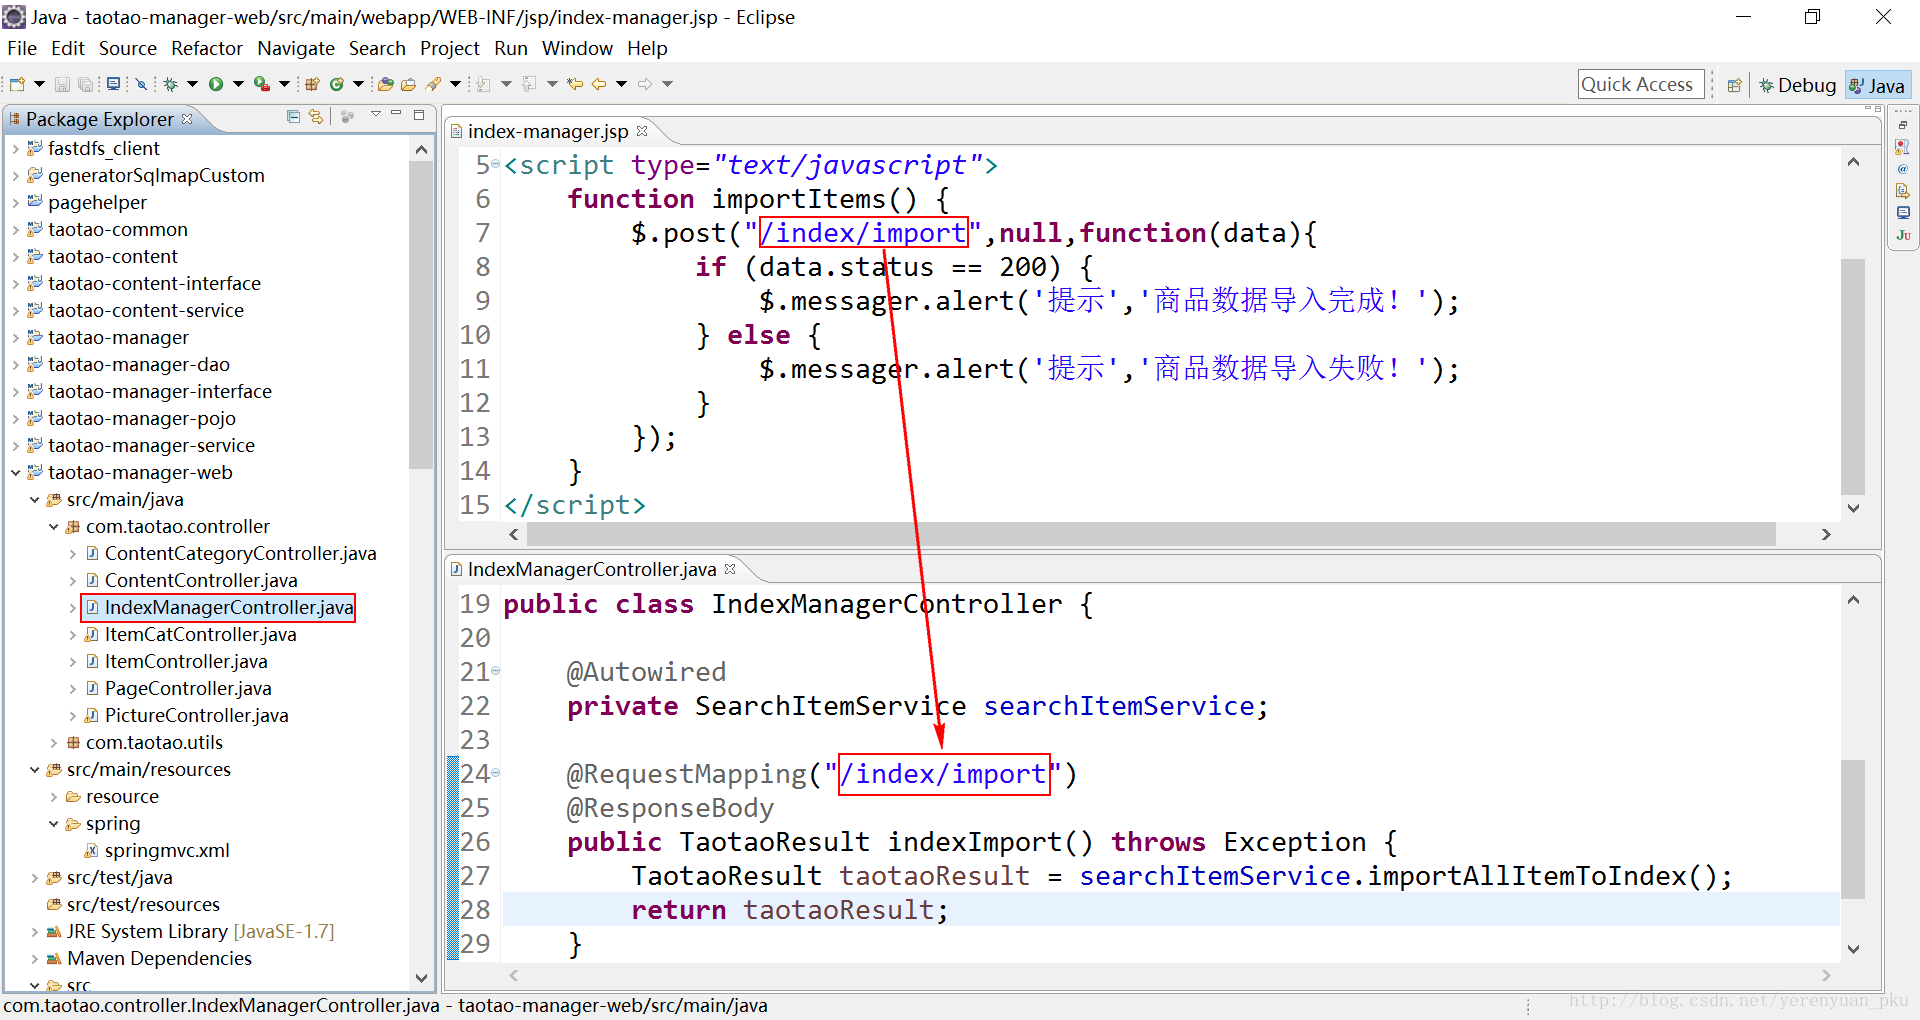Collapse the com.taotao.controller package
Viewport: 1920px width, 1020px height.
53,526
